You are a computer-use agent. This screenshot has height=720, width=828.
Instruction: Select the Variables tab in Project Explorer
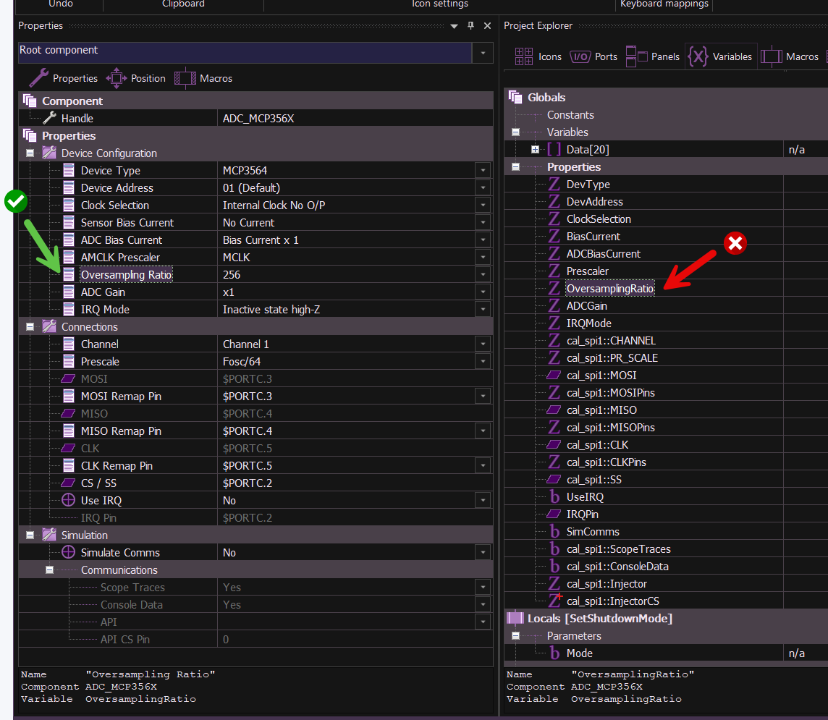pyautogui.click(x=720, y=57)
